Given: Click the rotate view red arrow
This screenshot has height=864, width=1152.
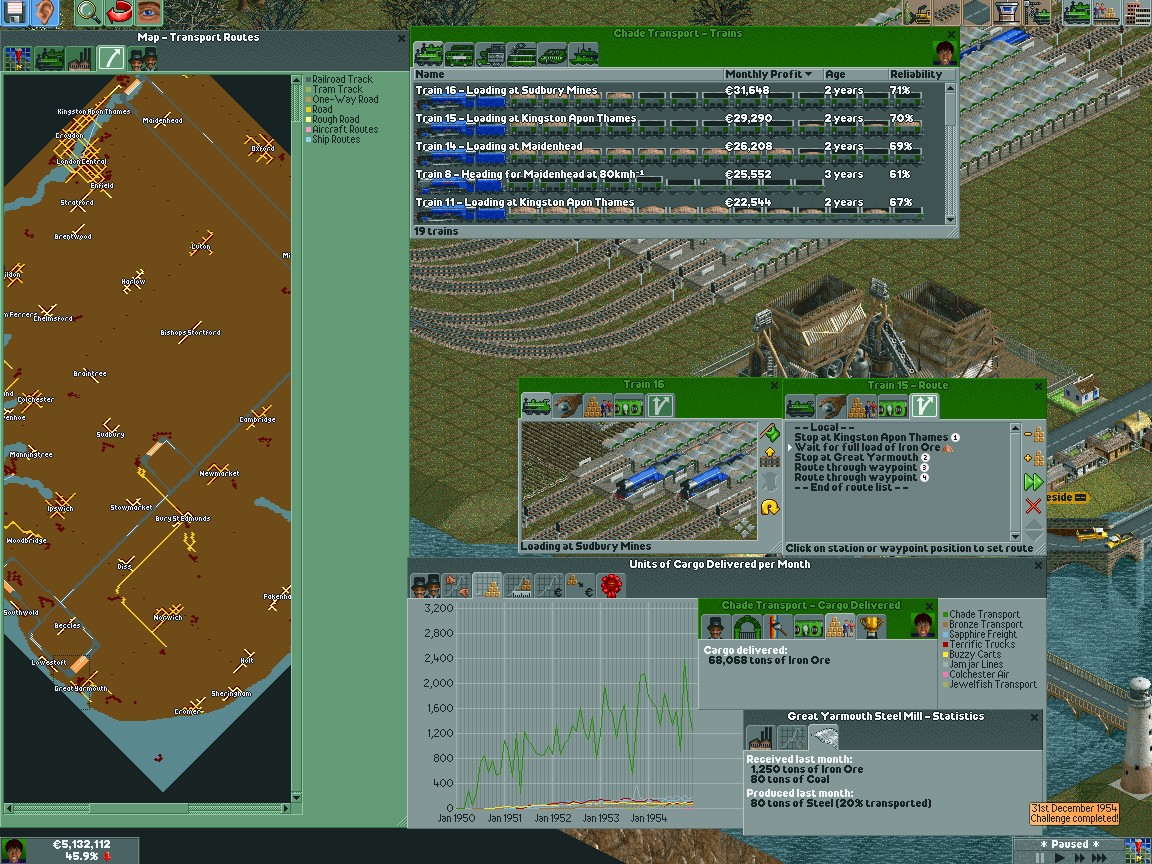Looking at the screenshot, I should 118,12.
